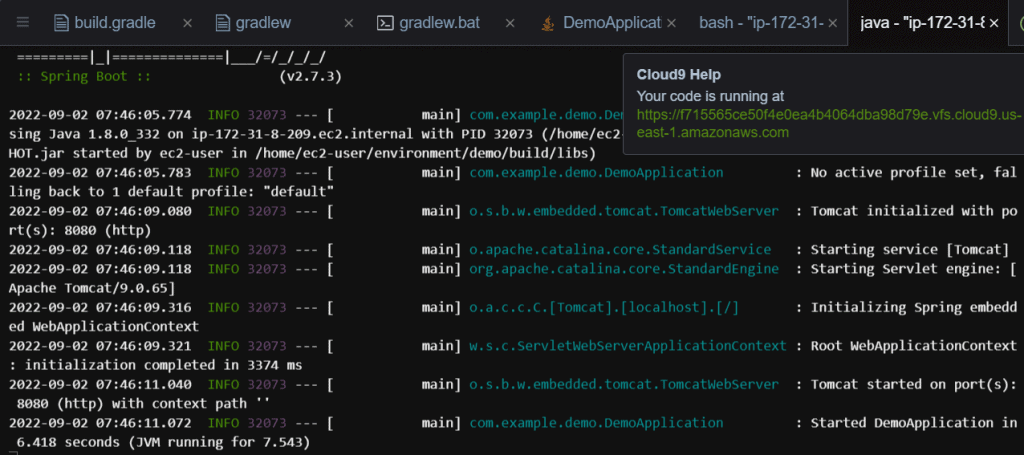Close the java terminal tab
Viewport: 1024px width, 455px height.
tap(994, 22)
